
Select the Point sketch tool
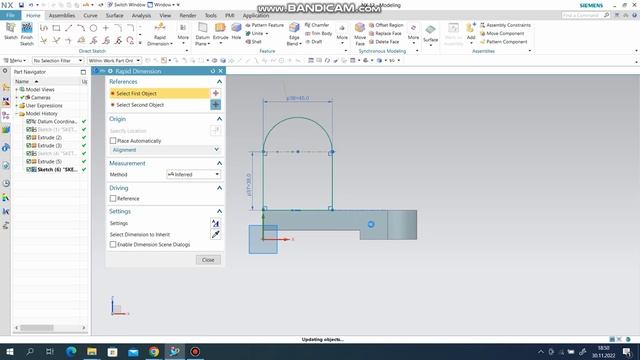click(x=106, y=28)
